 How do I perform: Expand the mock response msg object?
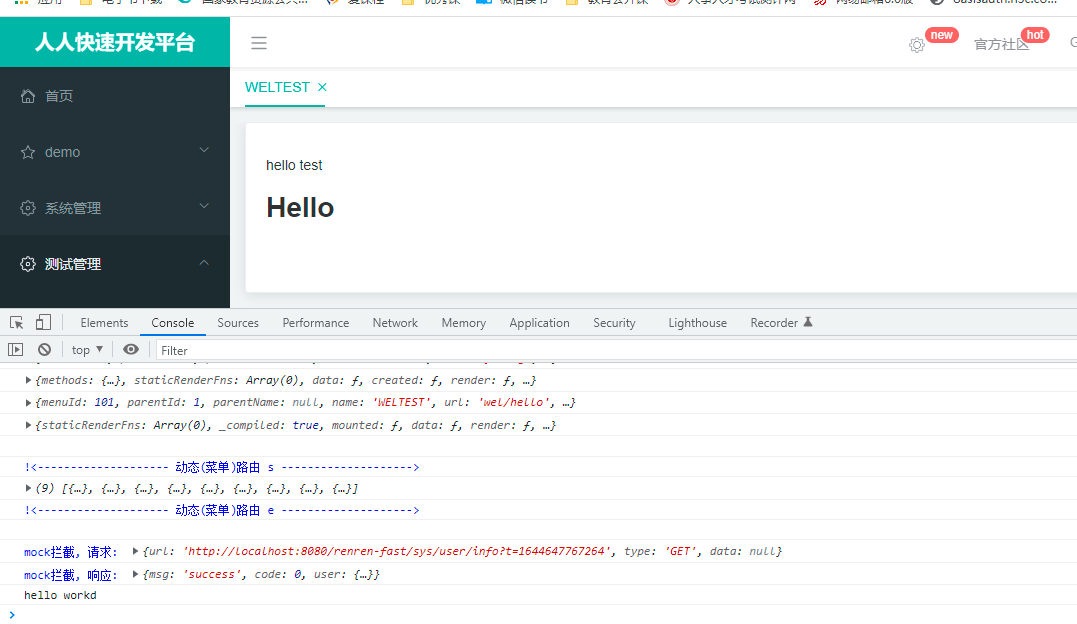pyautogui.click(x=135, y=575)
